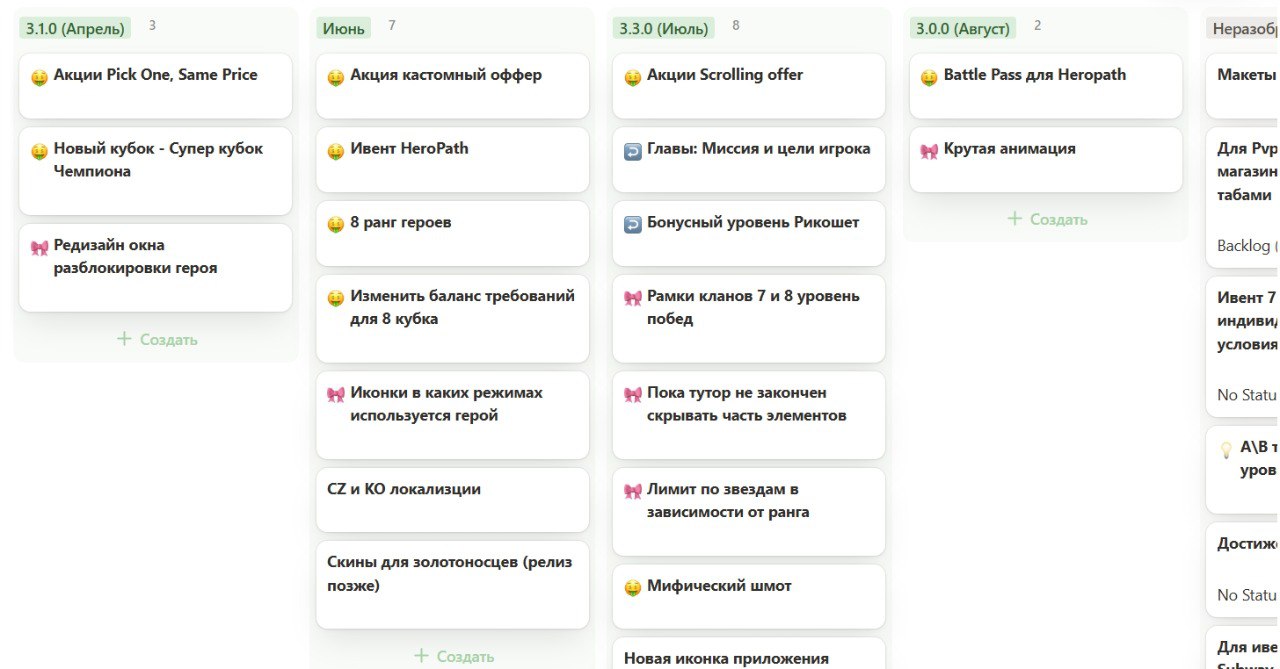The height and width of the screenshot is (669, 1280).
Task: Click the repeat icon on Бонусный уровень Рикошет
Action: [x=632, y=224]
